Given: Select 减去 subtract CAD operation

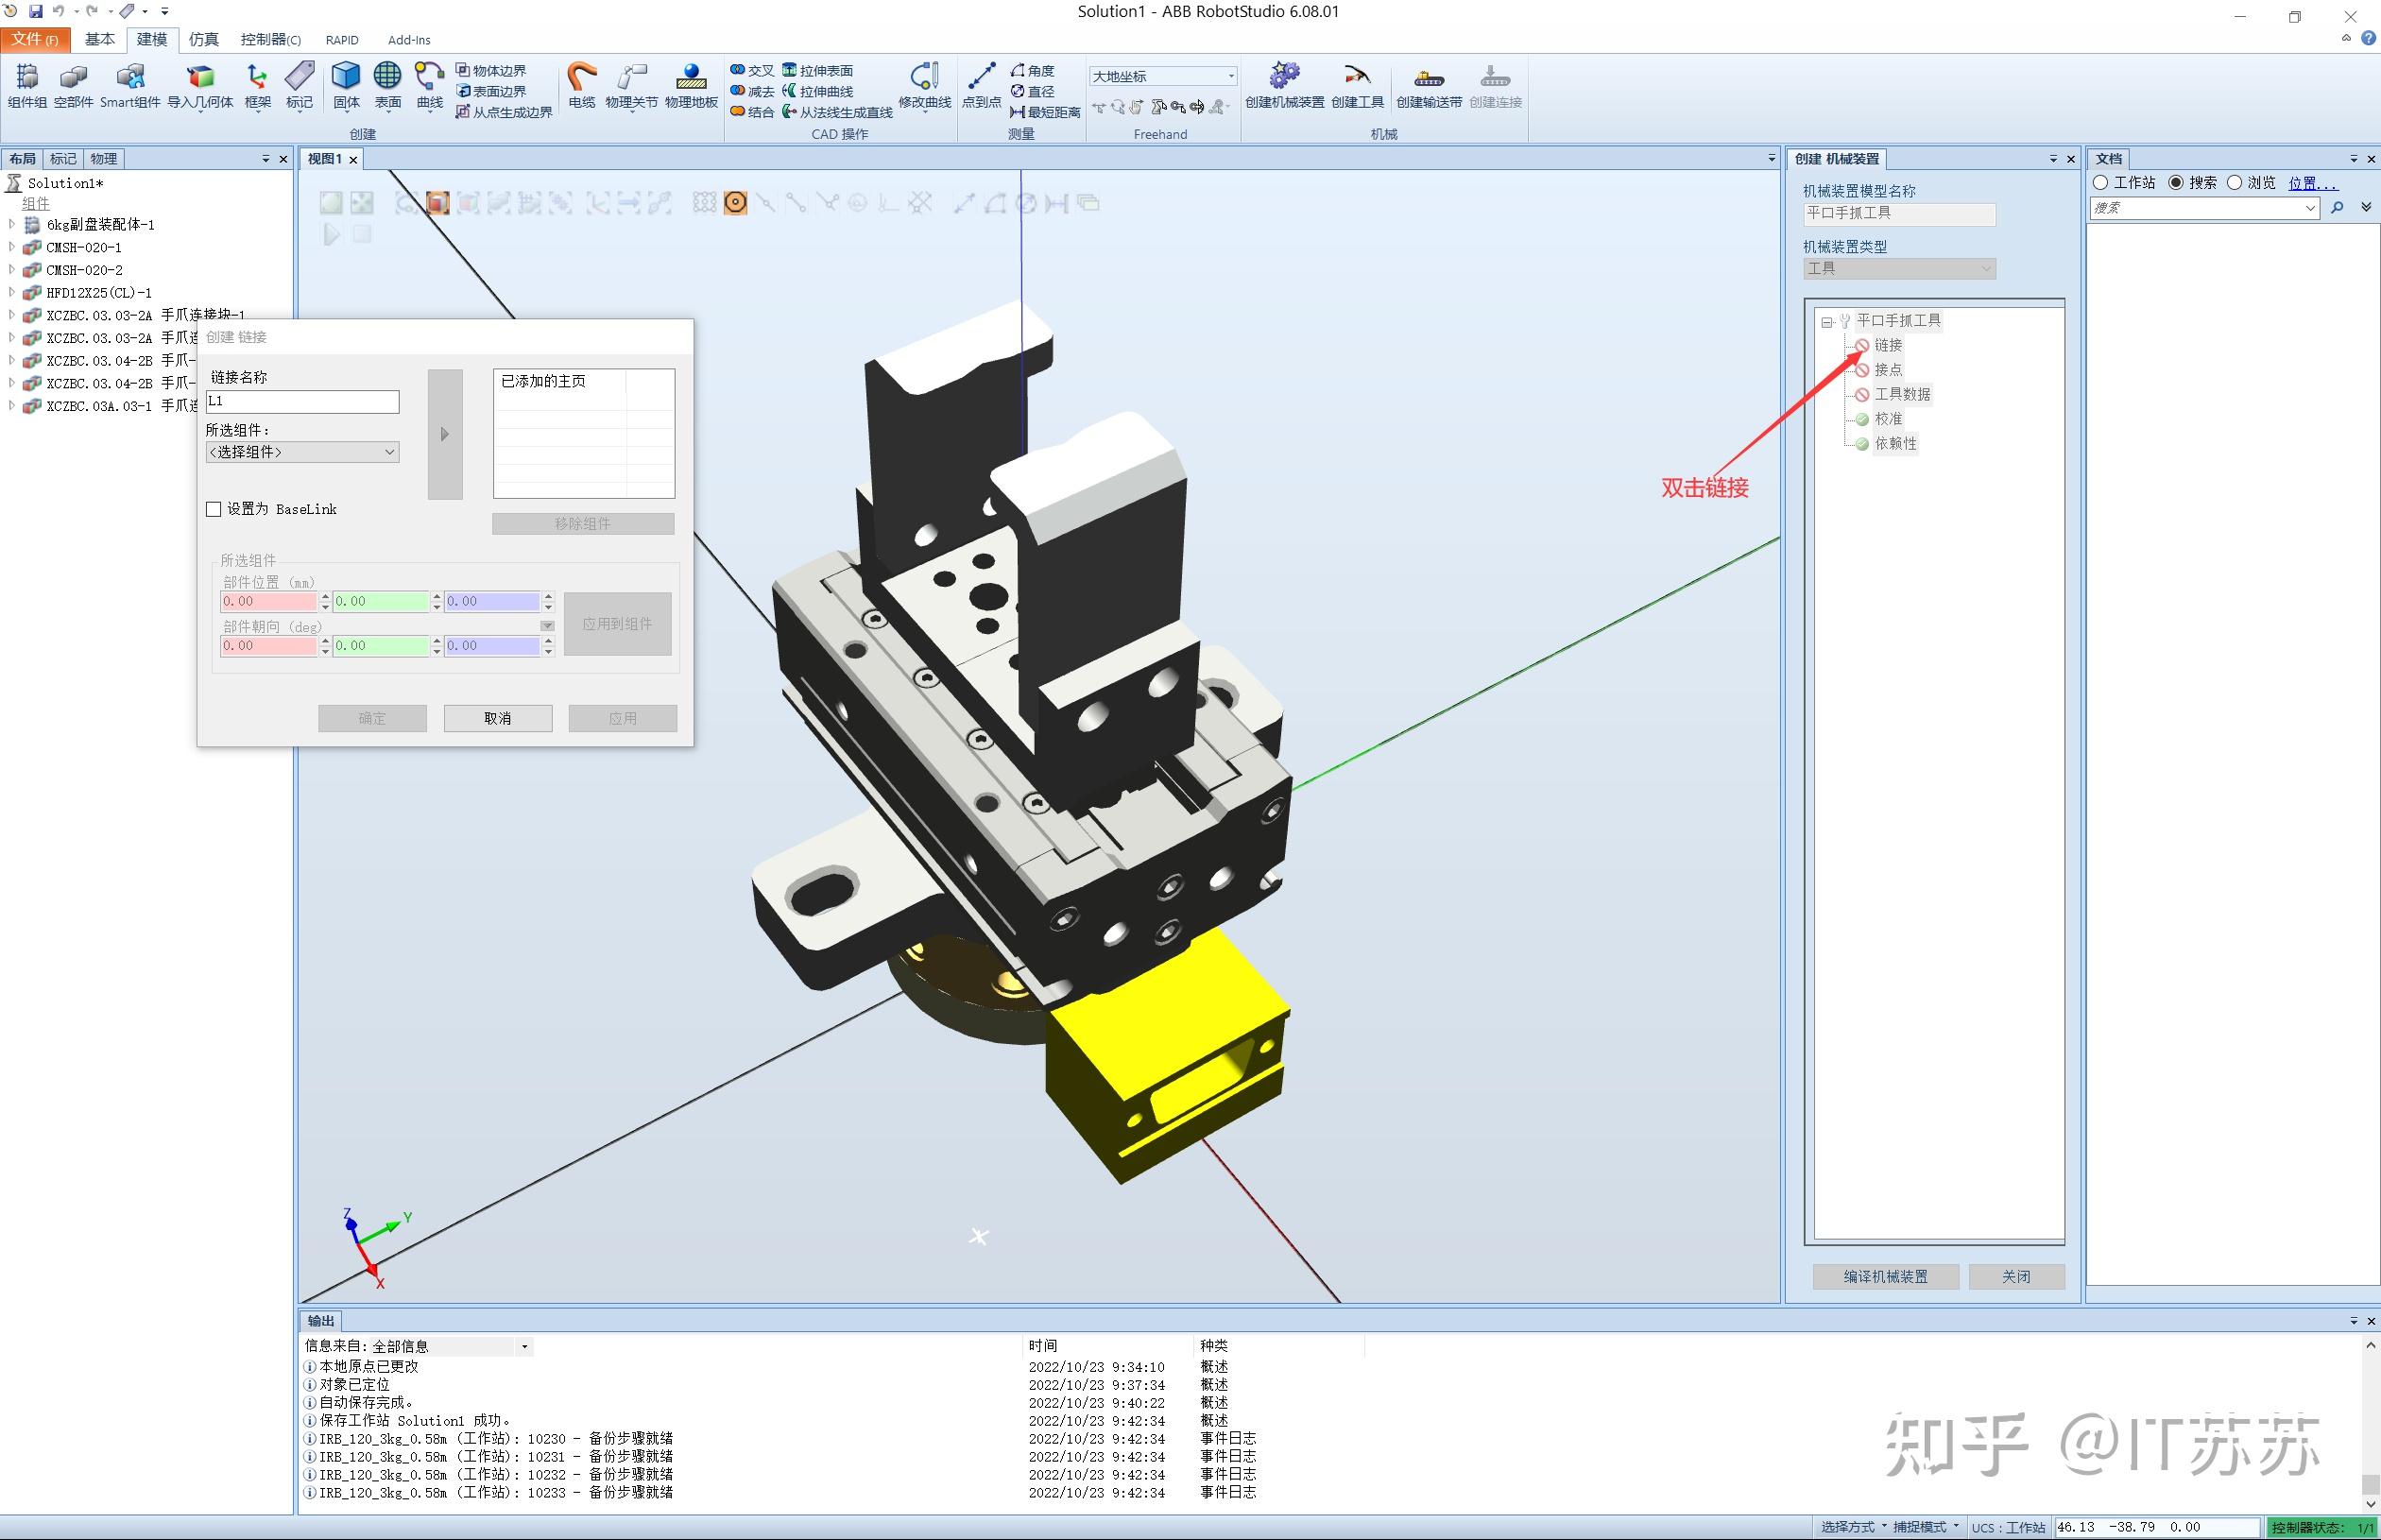Looking at the screenshot, I should (x=752, y=91).
